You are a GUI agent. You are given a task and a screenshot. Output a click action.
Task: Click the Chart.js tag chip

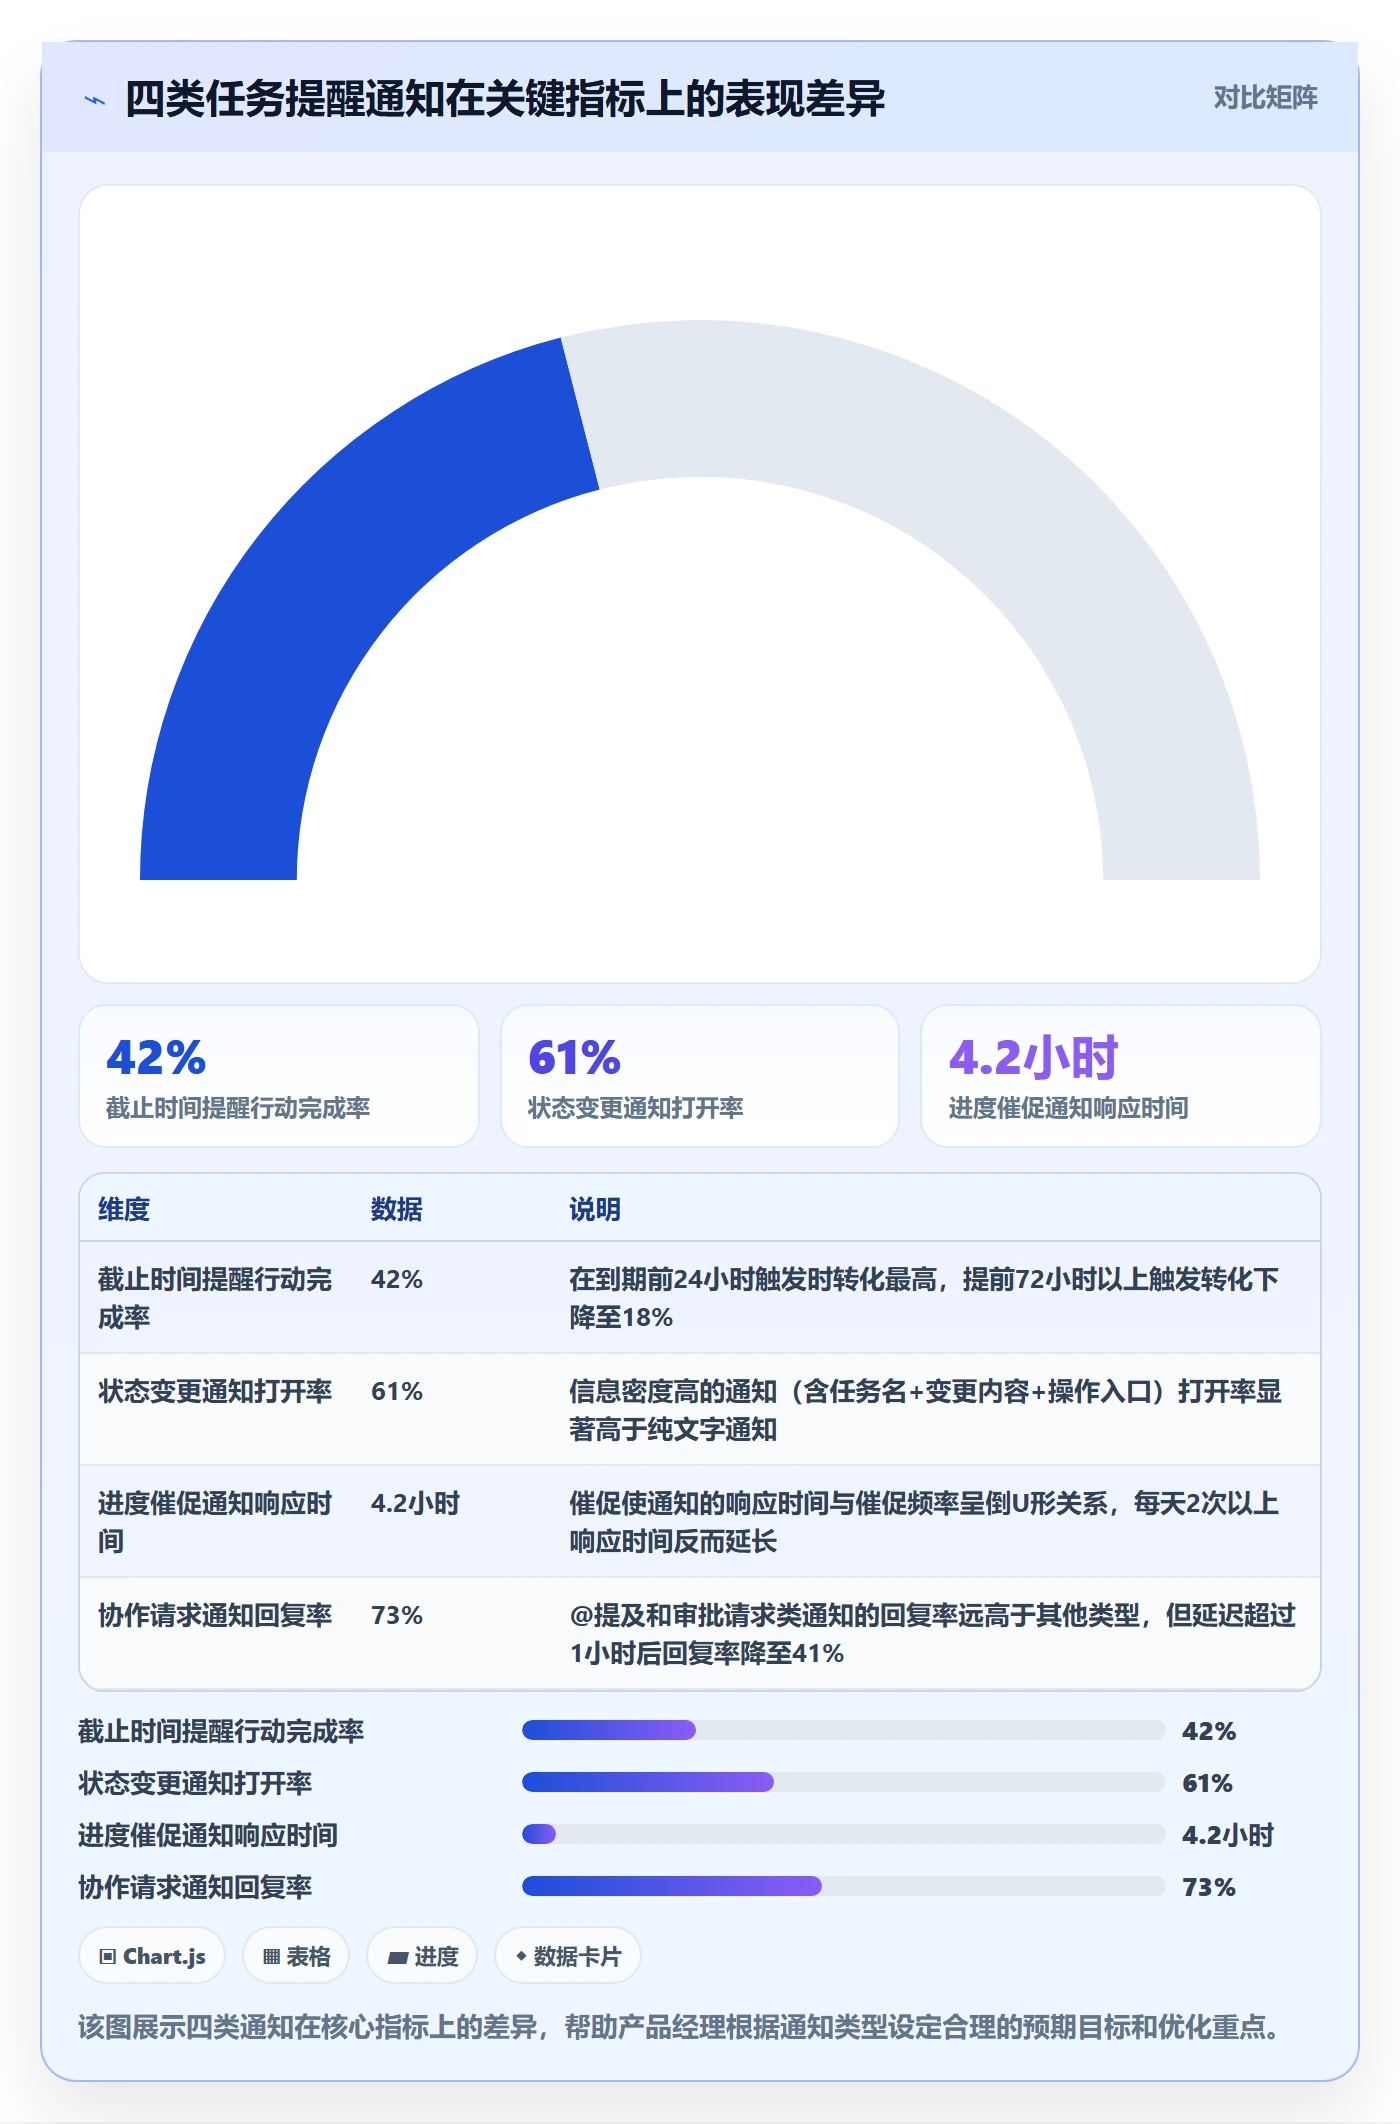point(152,1956)
